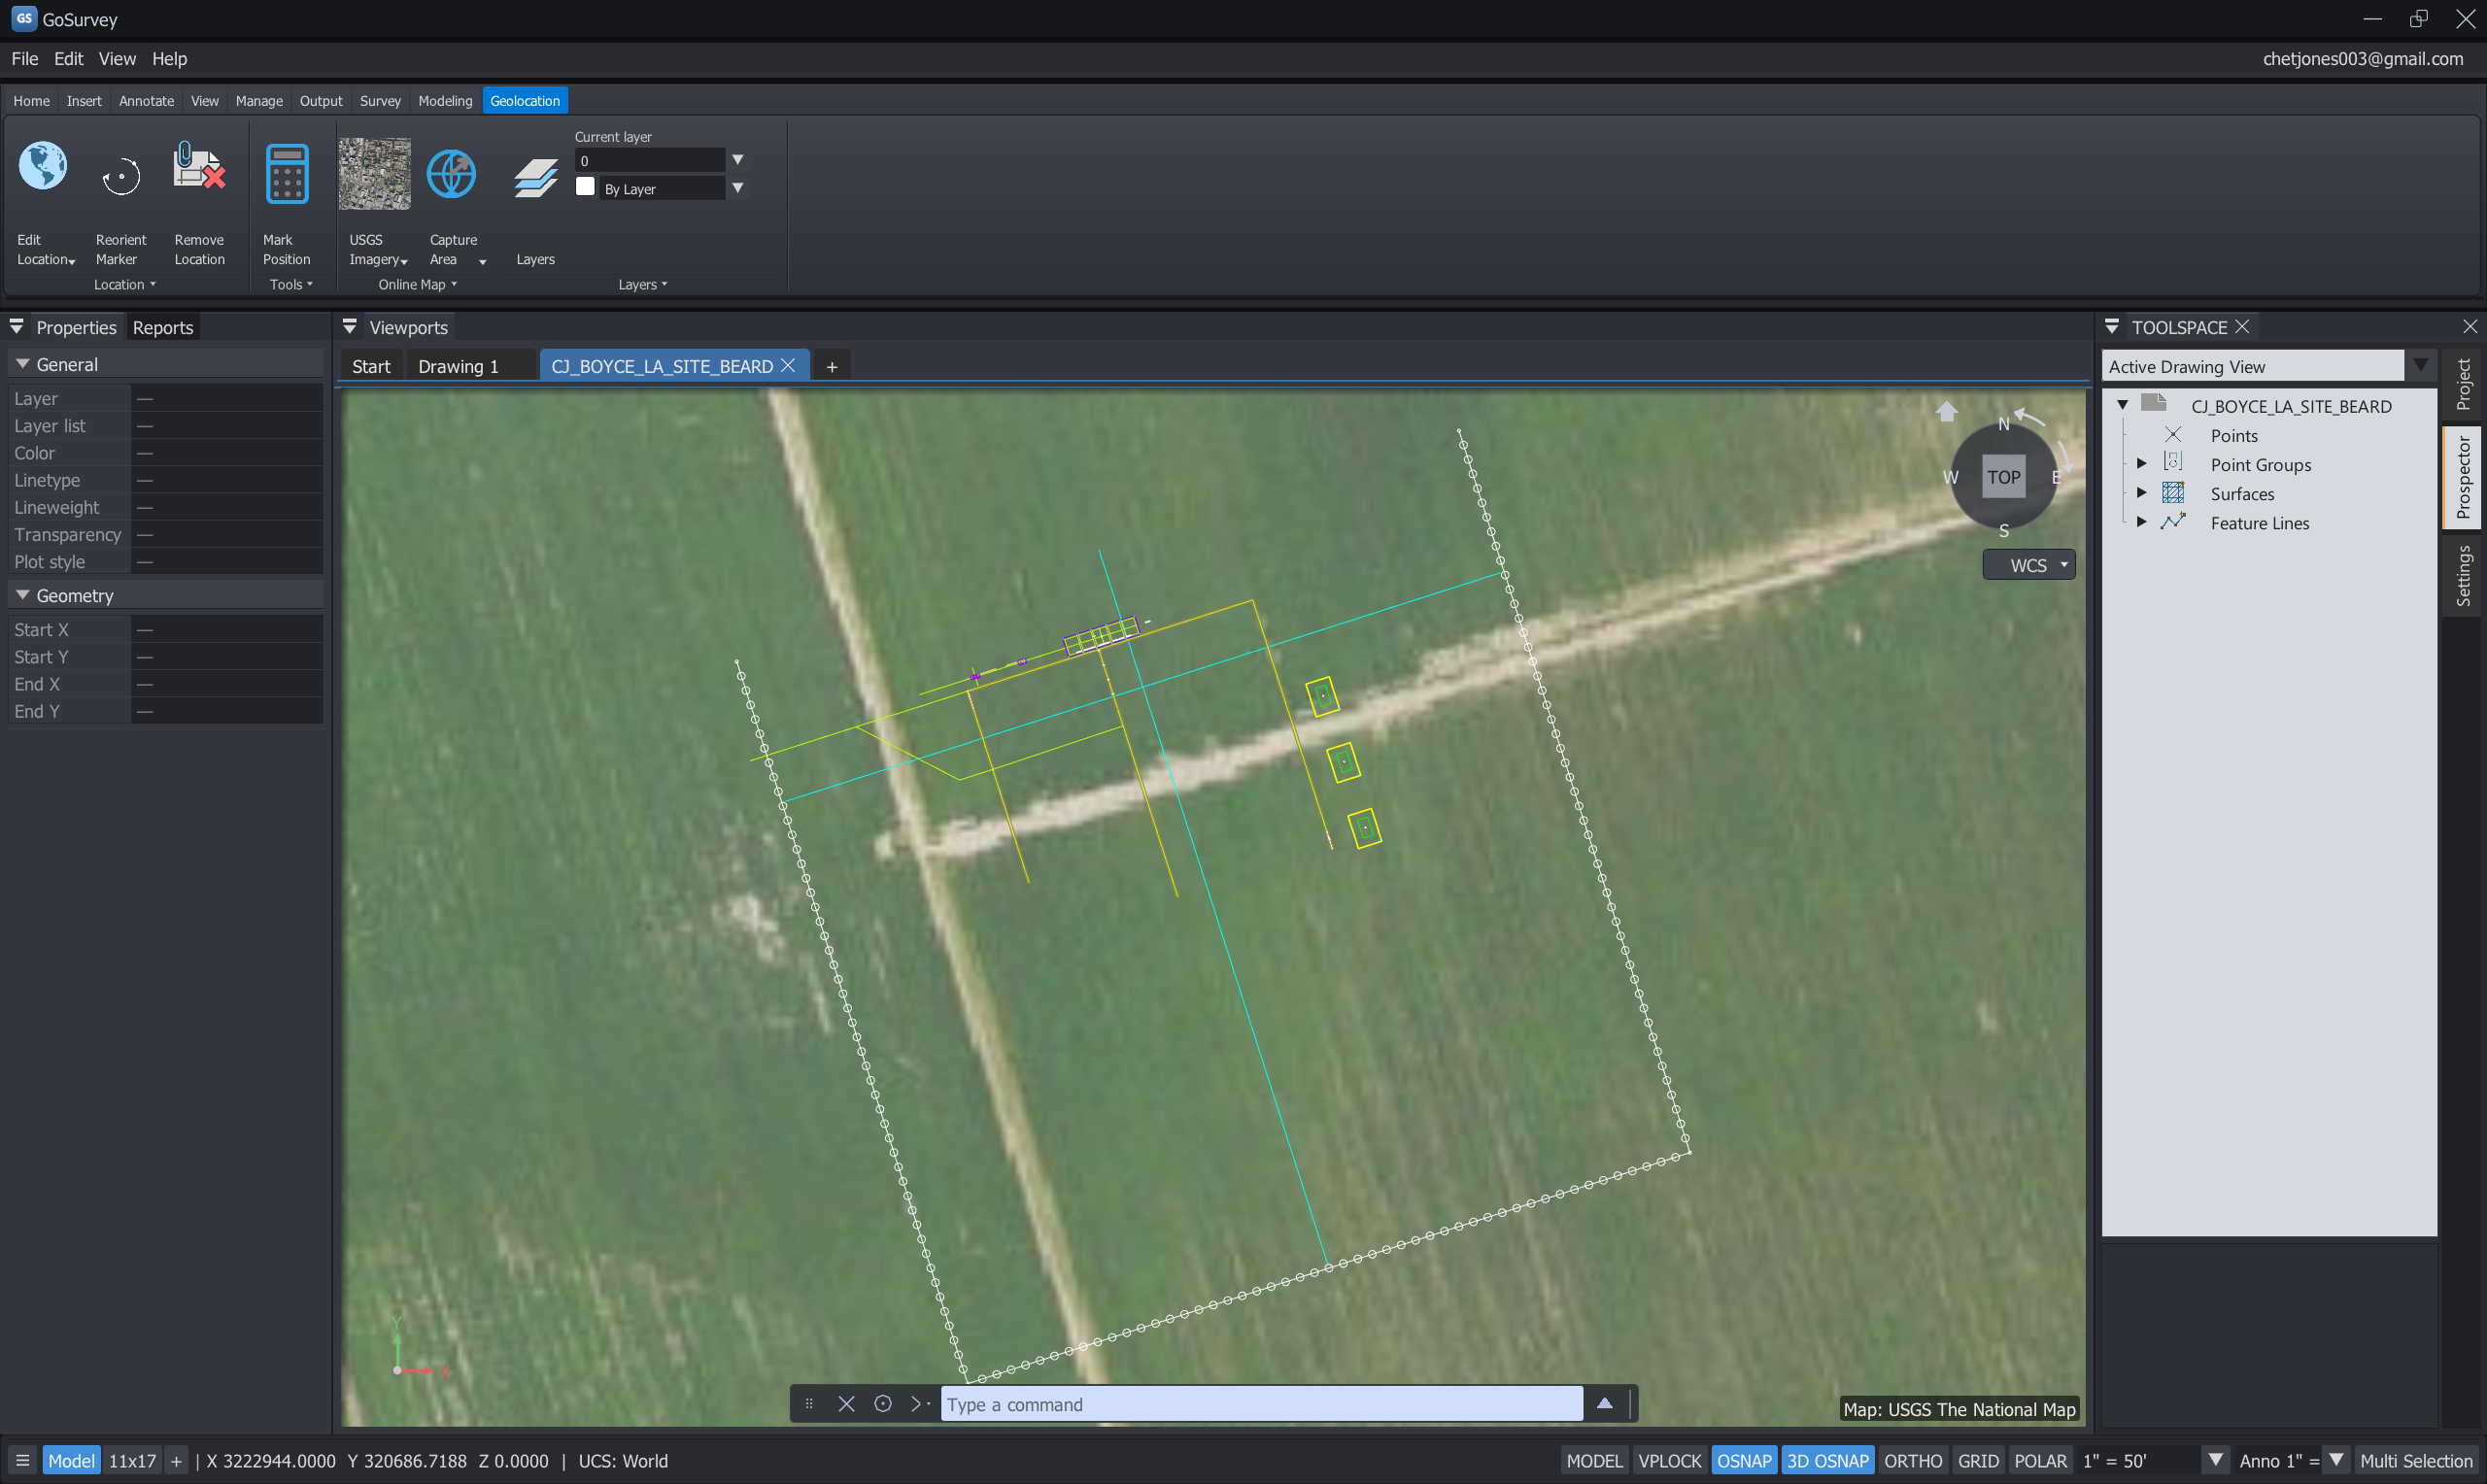This screenshot has width=2487, height=1484.
Task: Expand the Tools panel group
Action: click(291, 284)
